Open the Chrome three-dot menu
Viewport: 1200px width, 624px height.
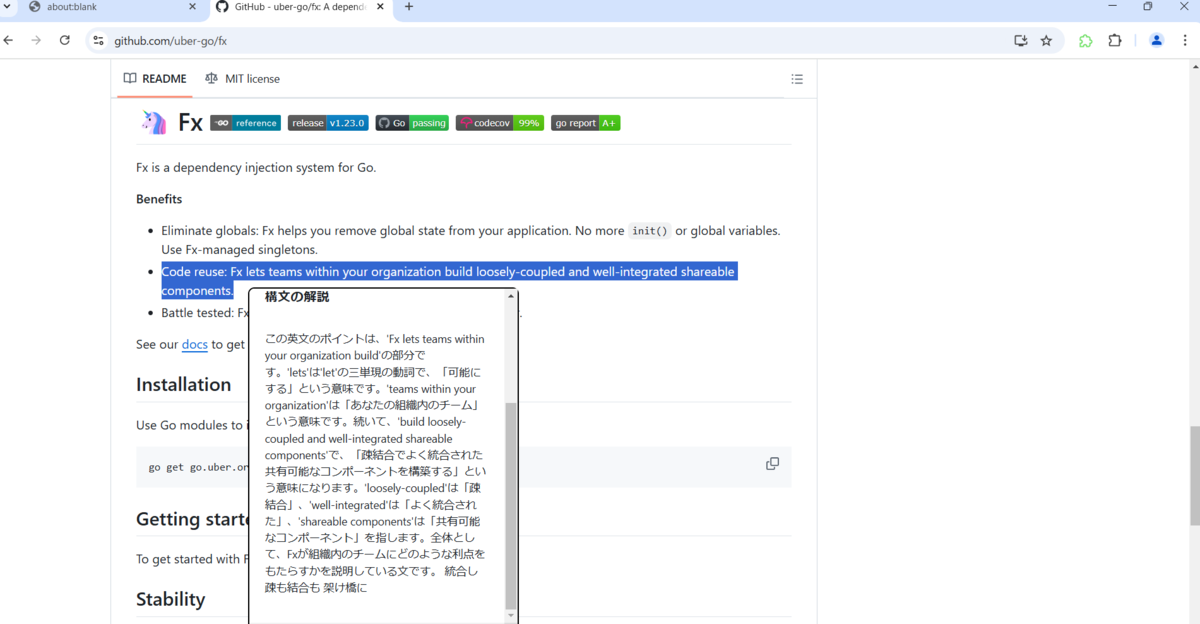[1186, 41]
